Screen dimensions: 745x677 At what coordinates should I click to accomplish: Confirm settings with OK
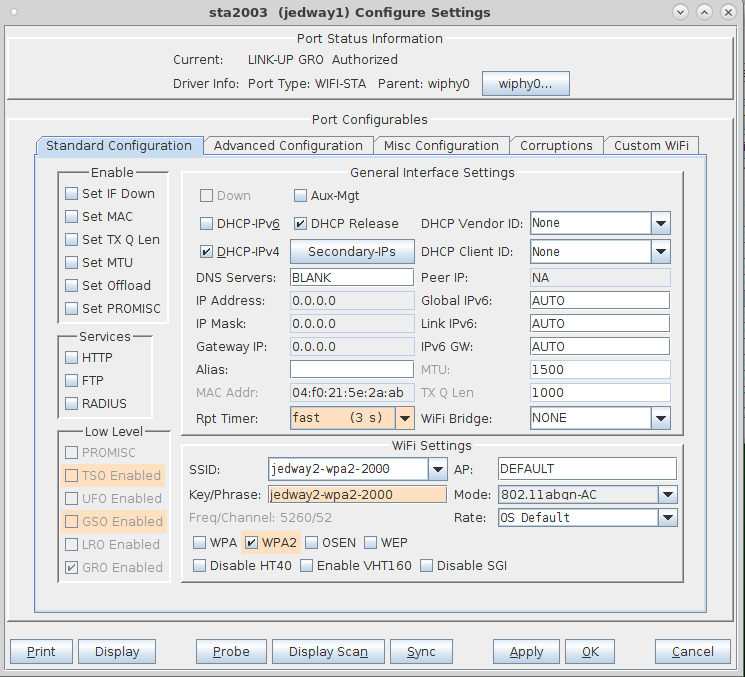click(x=590, y=651)
